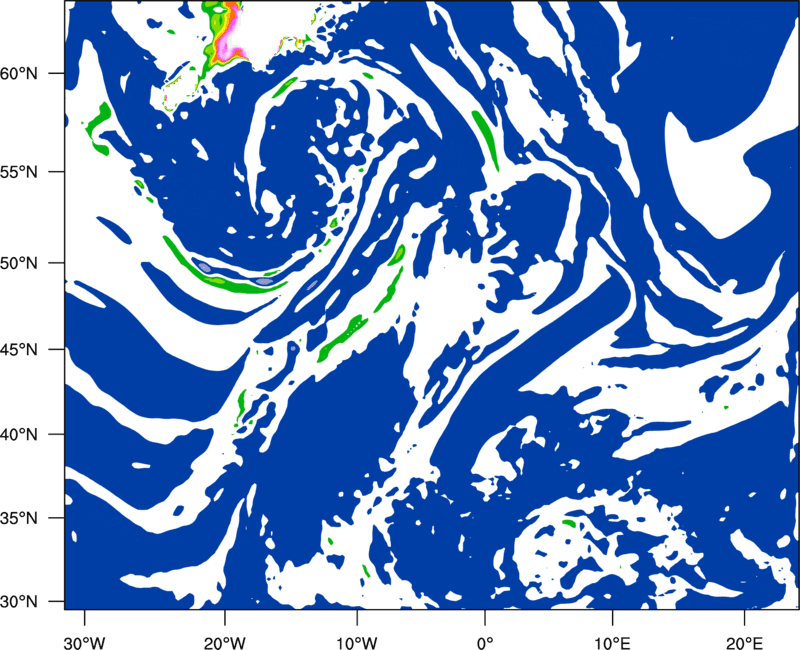This screenshot has width=800, height=650.
Task: Click the 30°W longitude label
Action: click(85, 643)
